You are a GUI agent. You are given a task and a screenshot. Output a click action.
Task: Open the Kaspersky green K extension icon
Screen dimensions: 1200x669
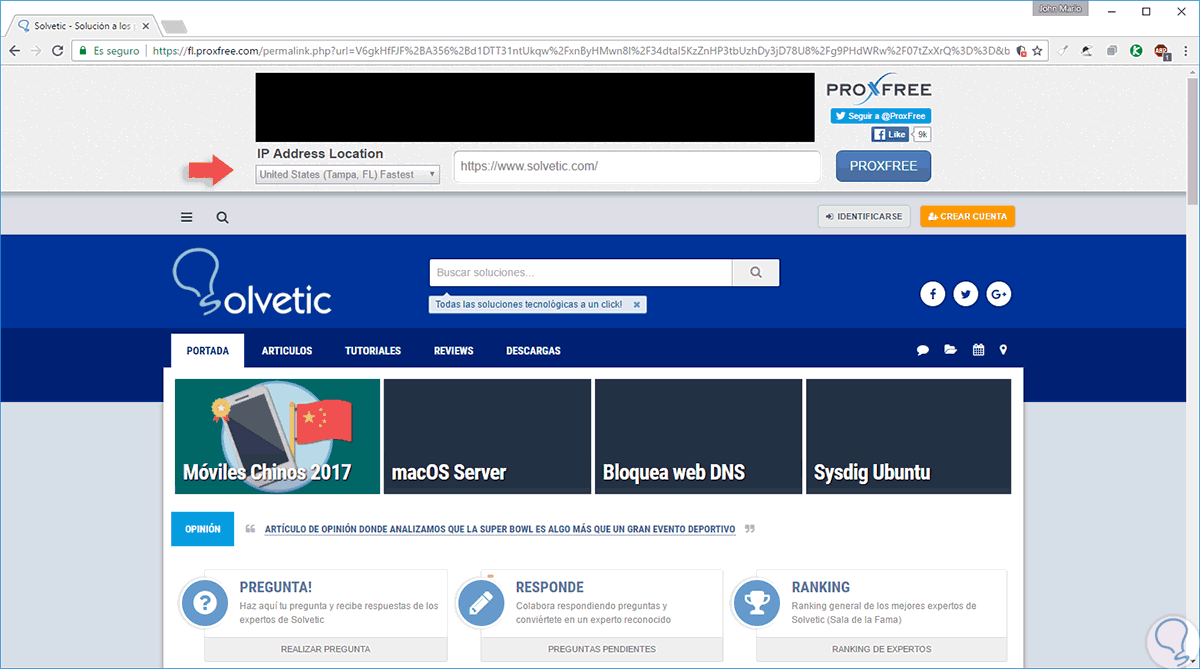click(x=1137, y=50)
